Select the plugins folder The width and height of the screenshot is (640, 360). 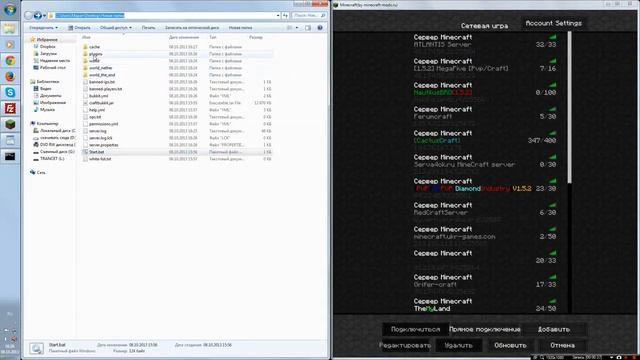[x=96, y=54]
